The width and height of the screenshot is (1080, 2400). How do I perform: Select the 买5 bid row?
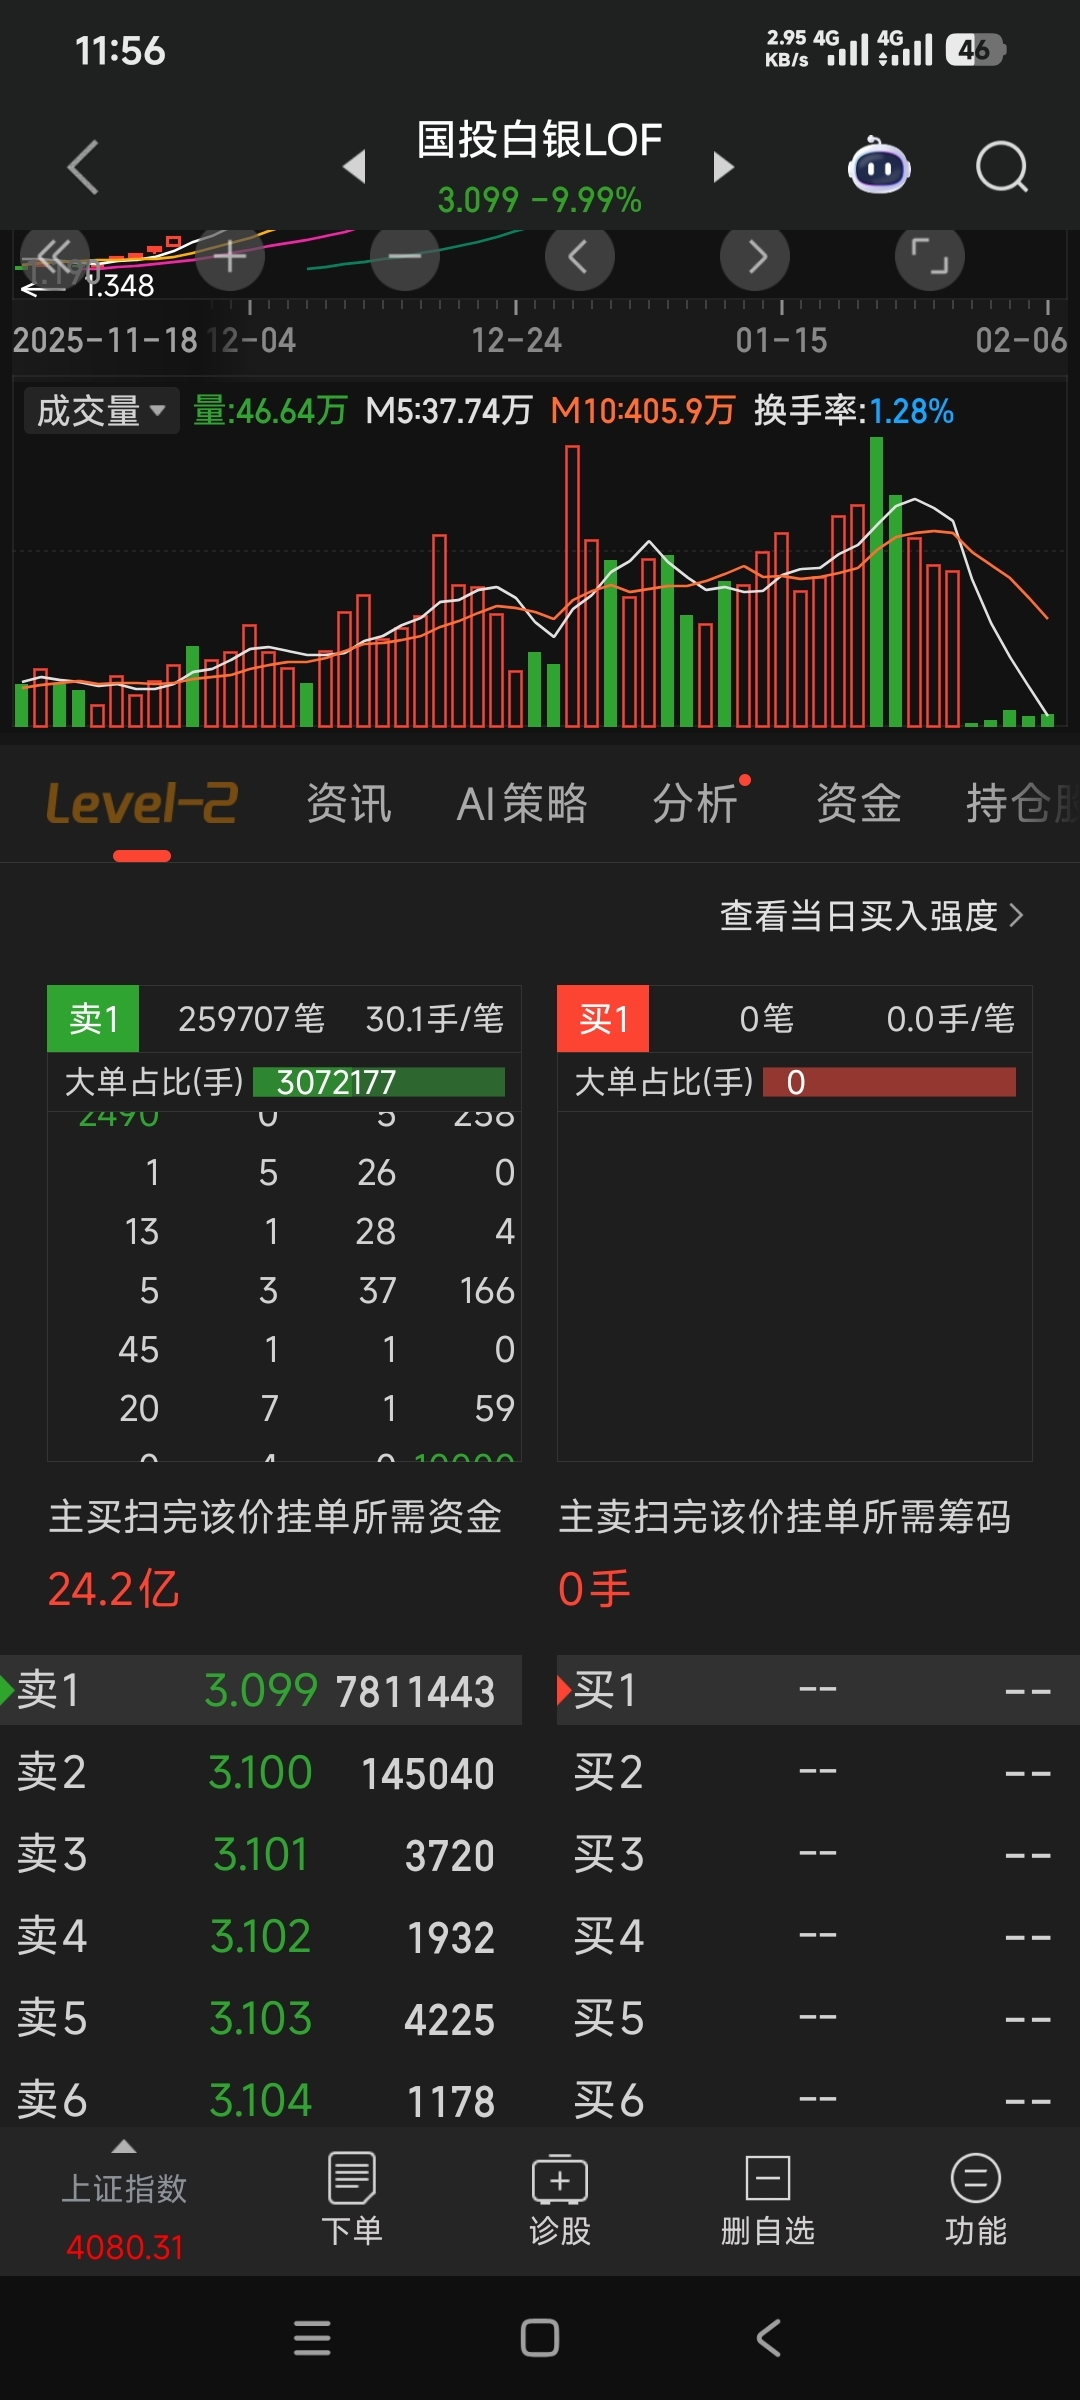click(818, 2019)
